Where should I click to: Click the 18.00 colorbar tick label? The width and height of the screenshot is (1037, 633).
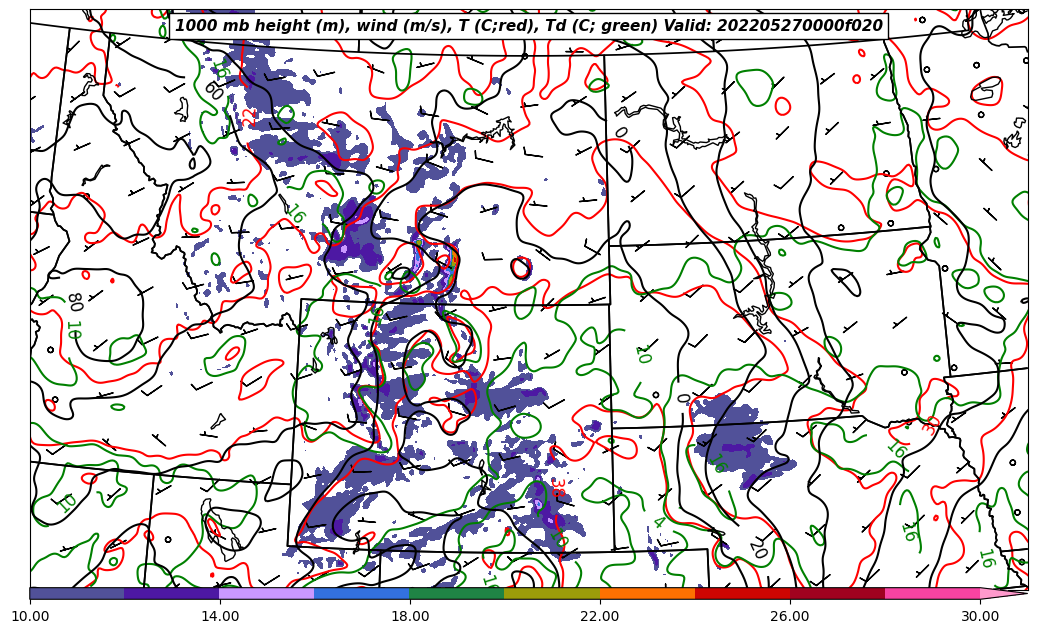click(x=409, y=616)
